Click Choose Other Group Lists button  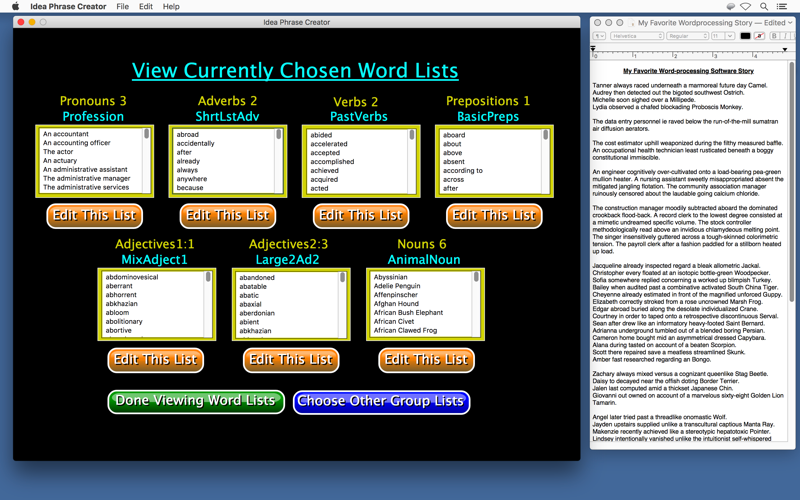point(381,402)
